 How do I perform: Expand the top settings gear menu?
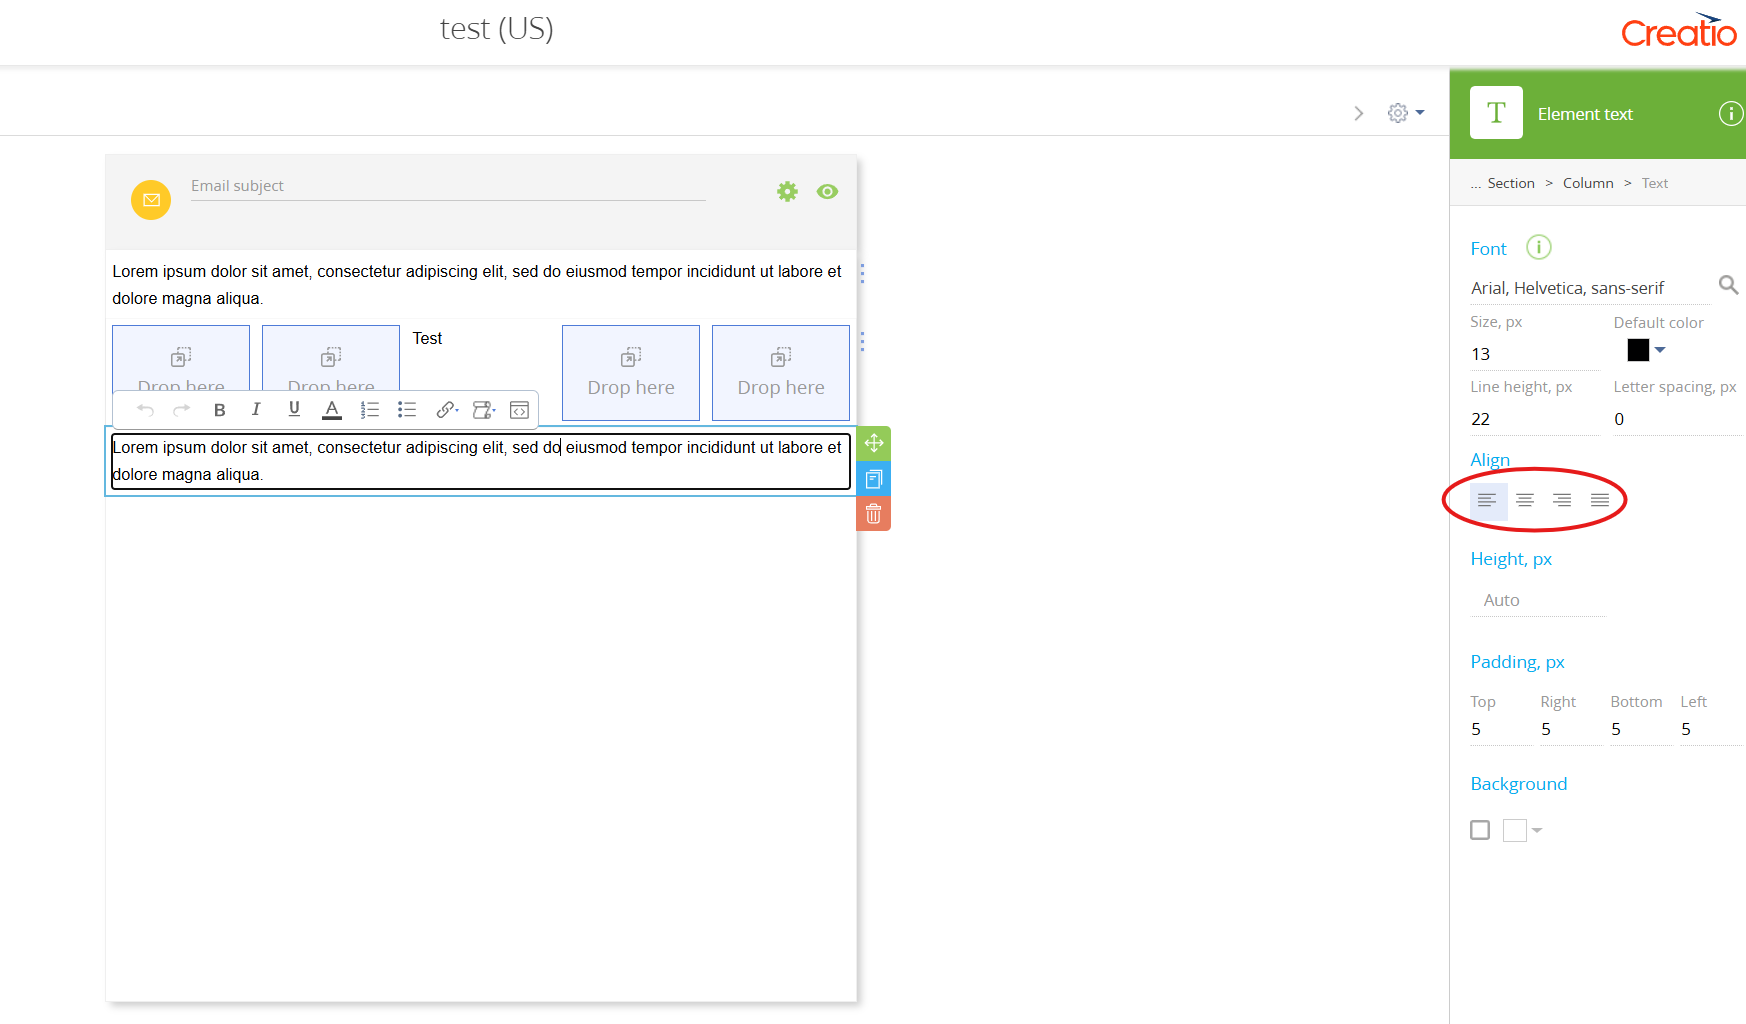pyautogui.click(x=1405, y=113)
